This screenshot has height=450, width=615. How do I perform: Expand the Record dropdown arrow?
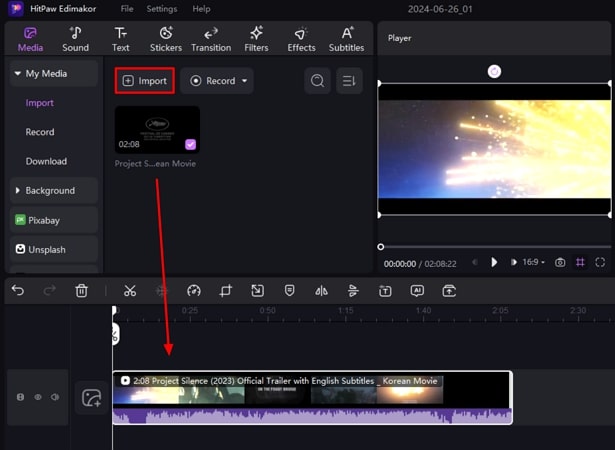pos(244,81)
